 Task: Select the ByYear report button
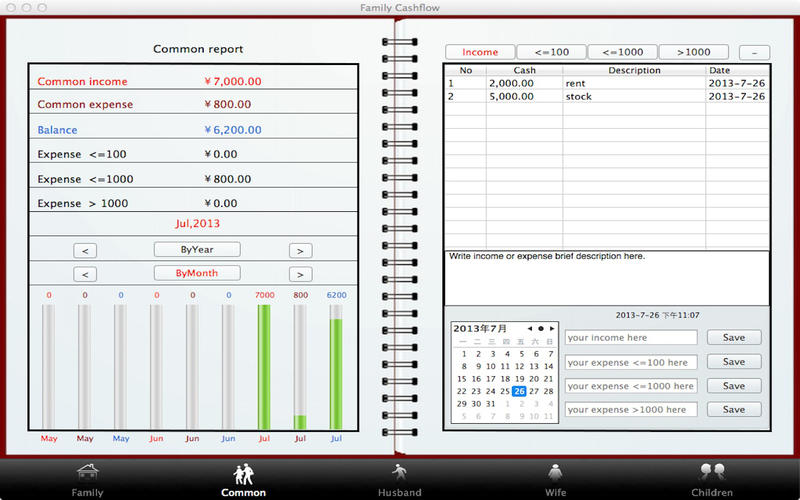(197, 249)
